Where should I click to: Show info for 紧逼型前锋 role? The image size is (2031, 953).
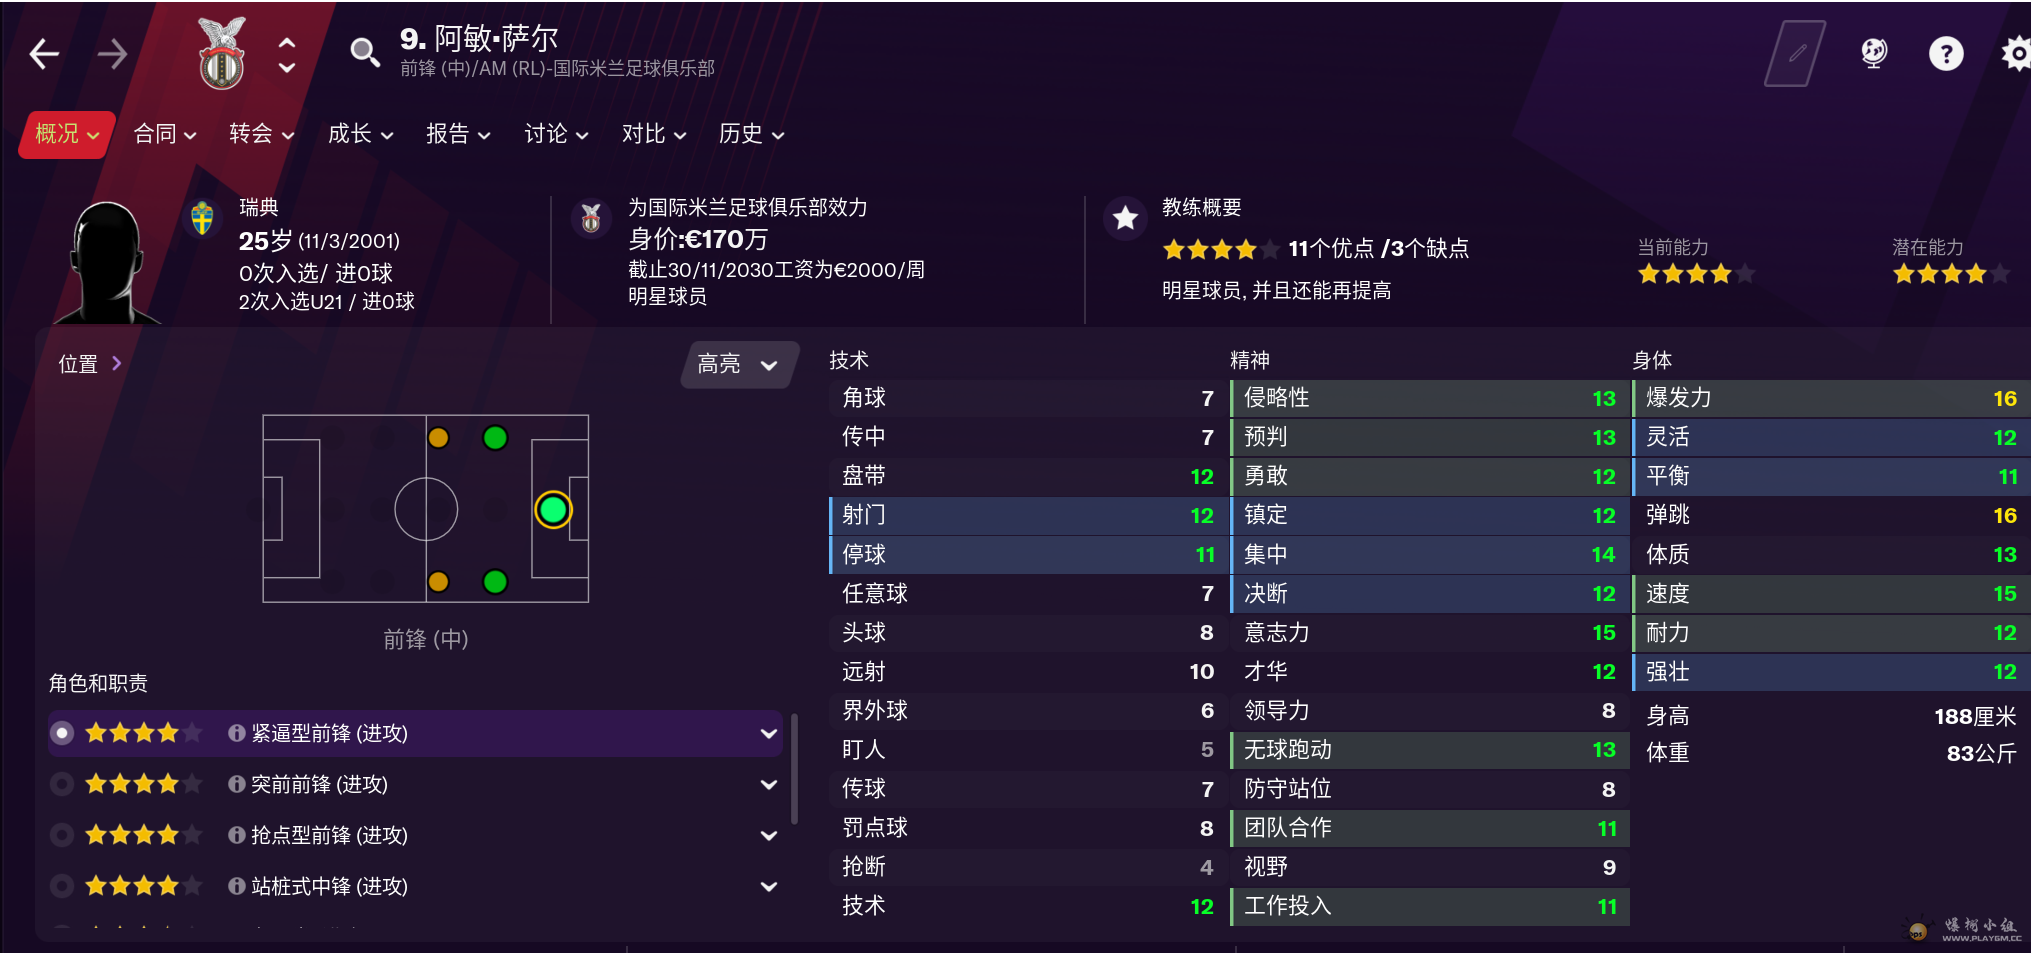pos(237,733)
